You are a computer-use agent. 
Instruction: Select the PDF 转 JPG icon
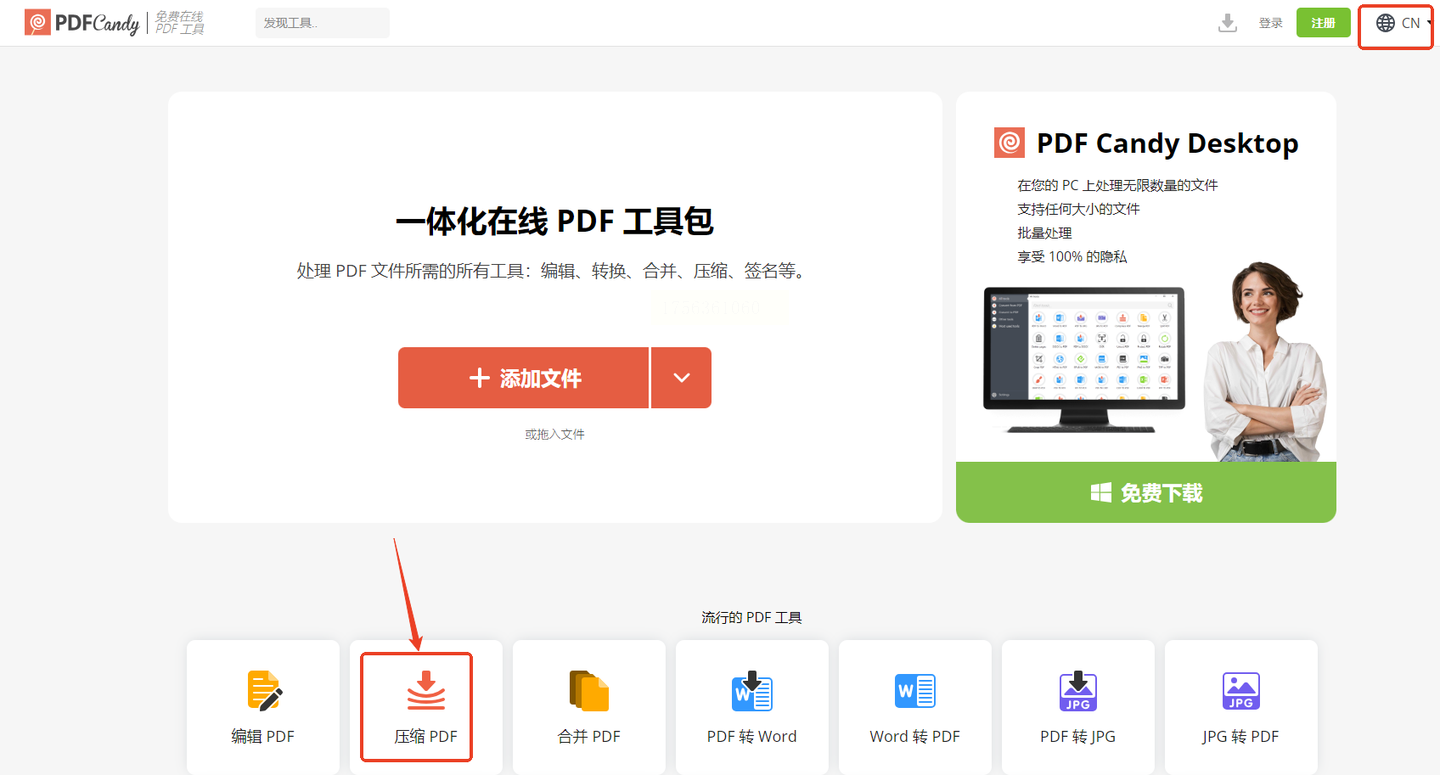pos(1078,691)
